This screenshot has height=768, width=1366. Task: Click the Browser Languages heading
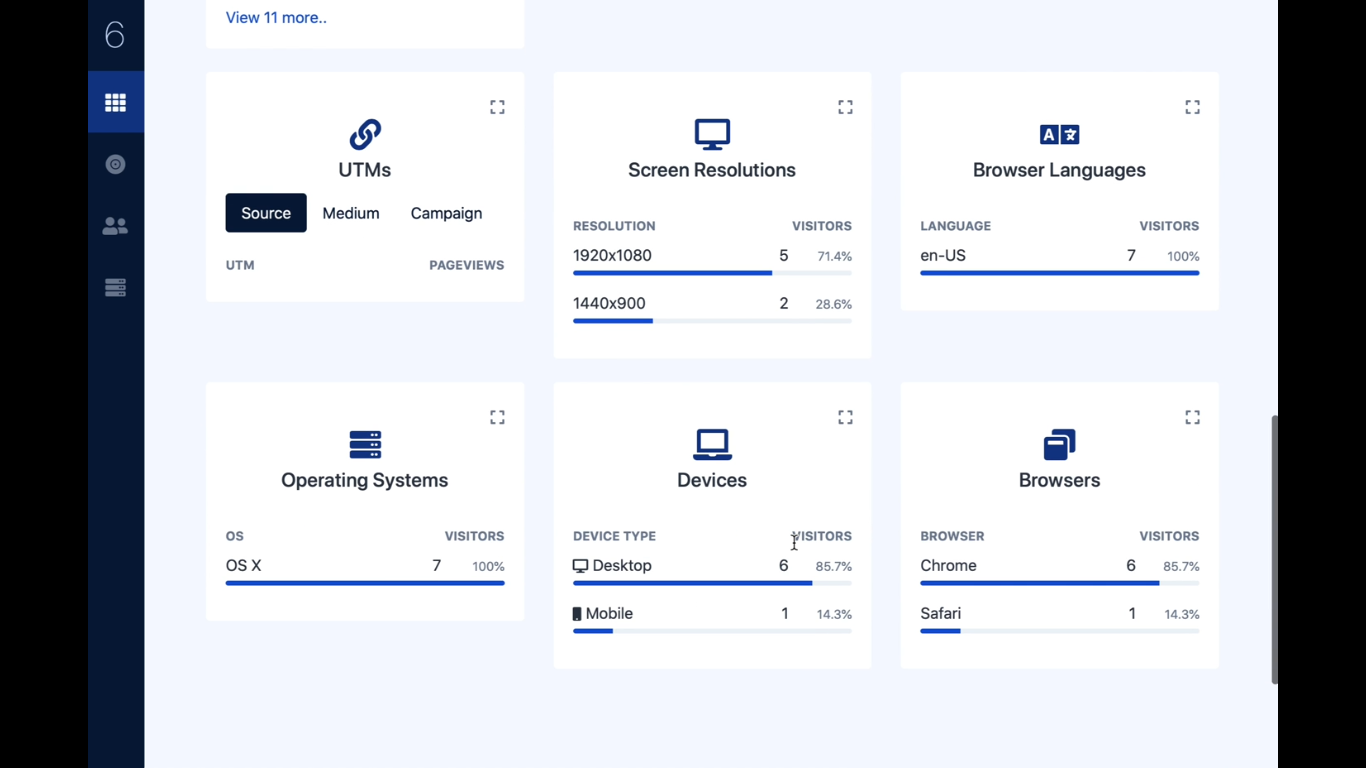coord(1059,170)
